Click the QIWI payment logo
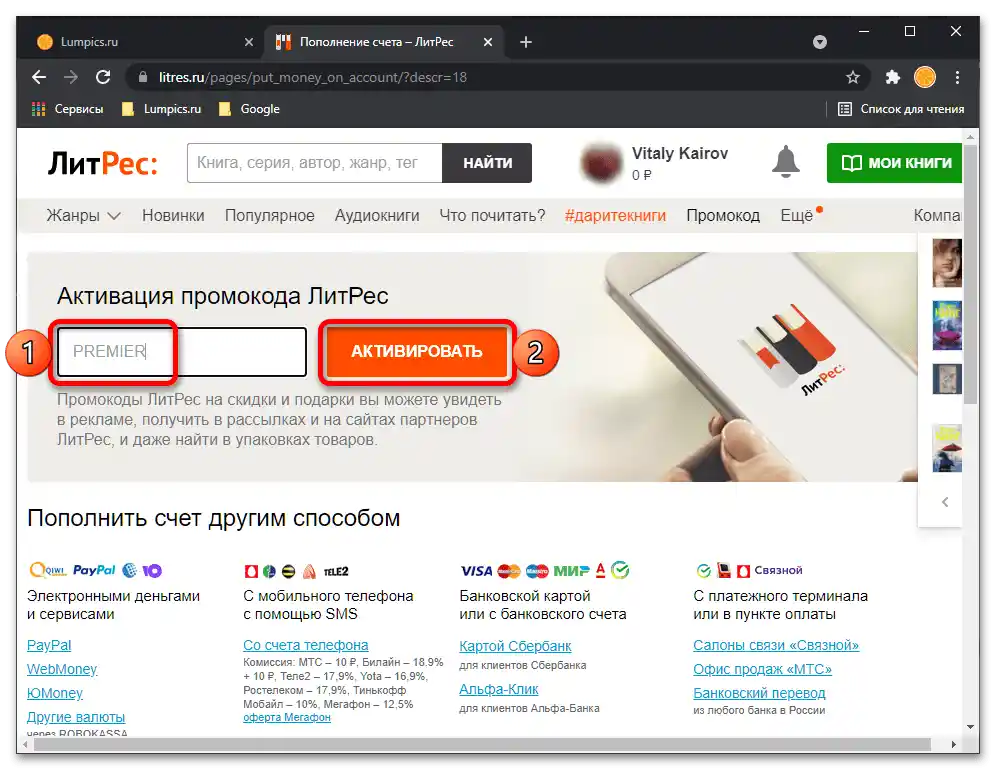Viewport: 996px width, 770px height. pyautogui.click(x=48, y=570)
